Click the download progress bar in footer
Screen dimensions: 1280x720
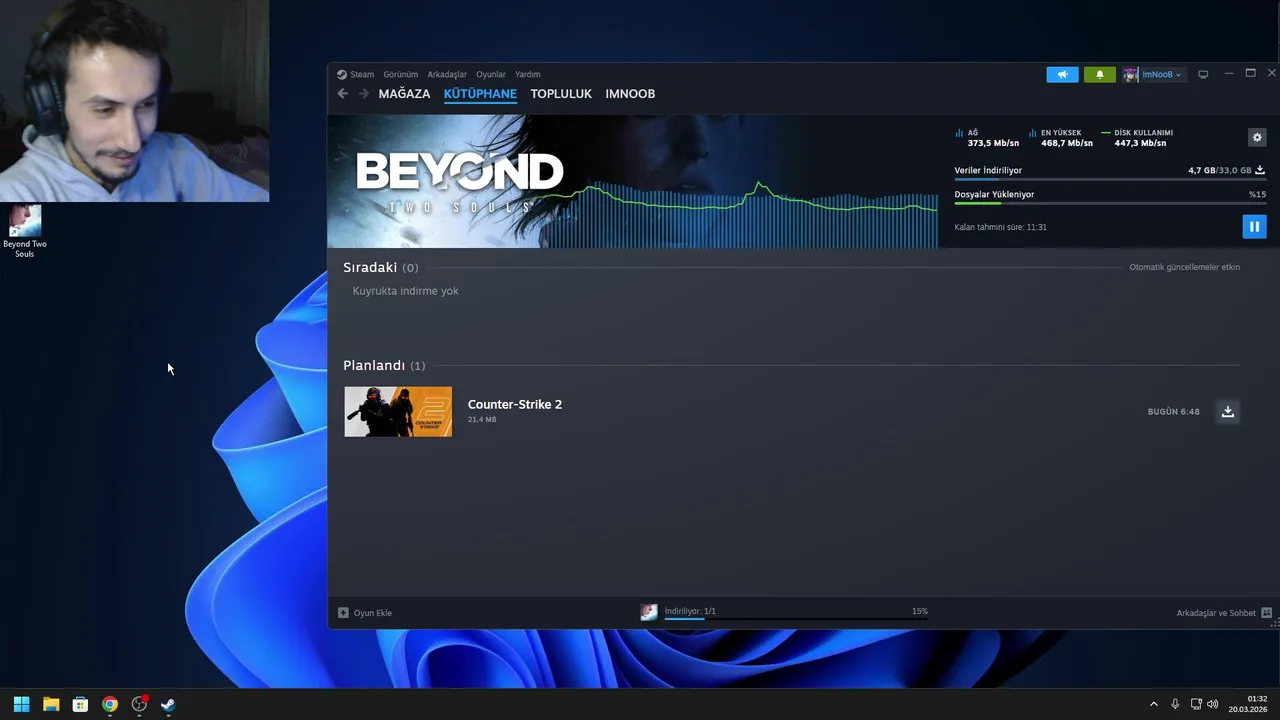coord(796,619)
